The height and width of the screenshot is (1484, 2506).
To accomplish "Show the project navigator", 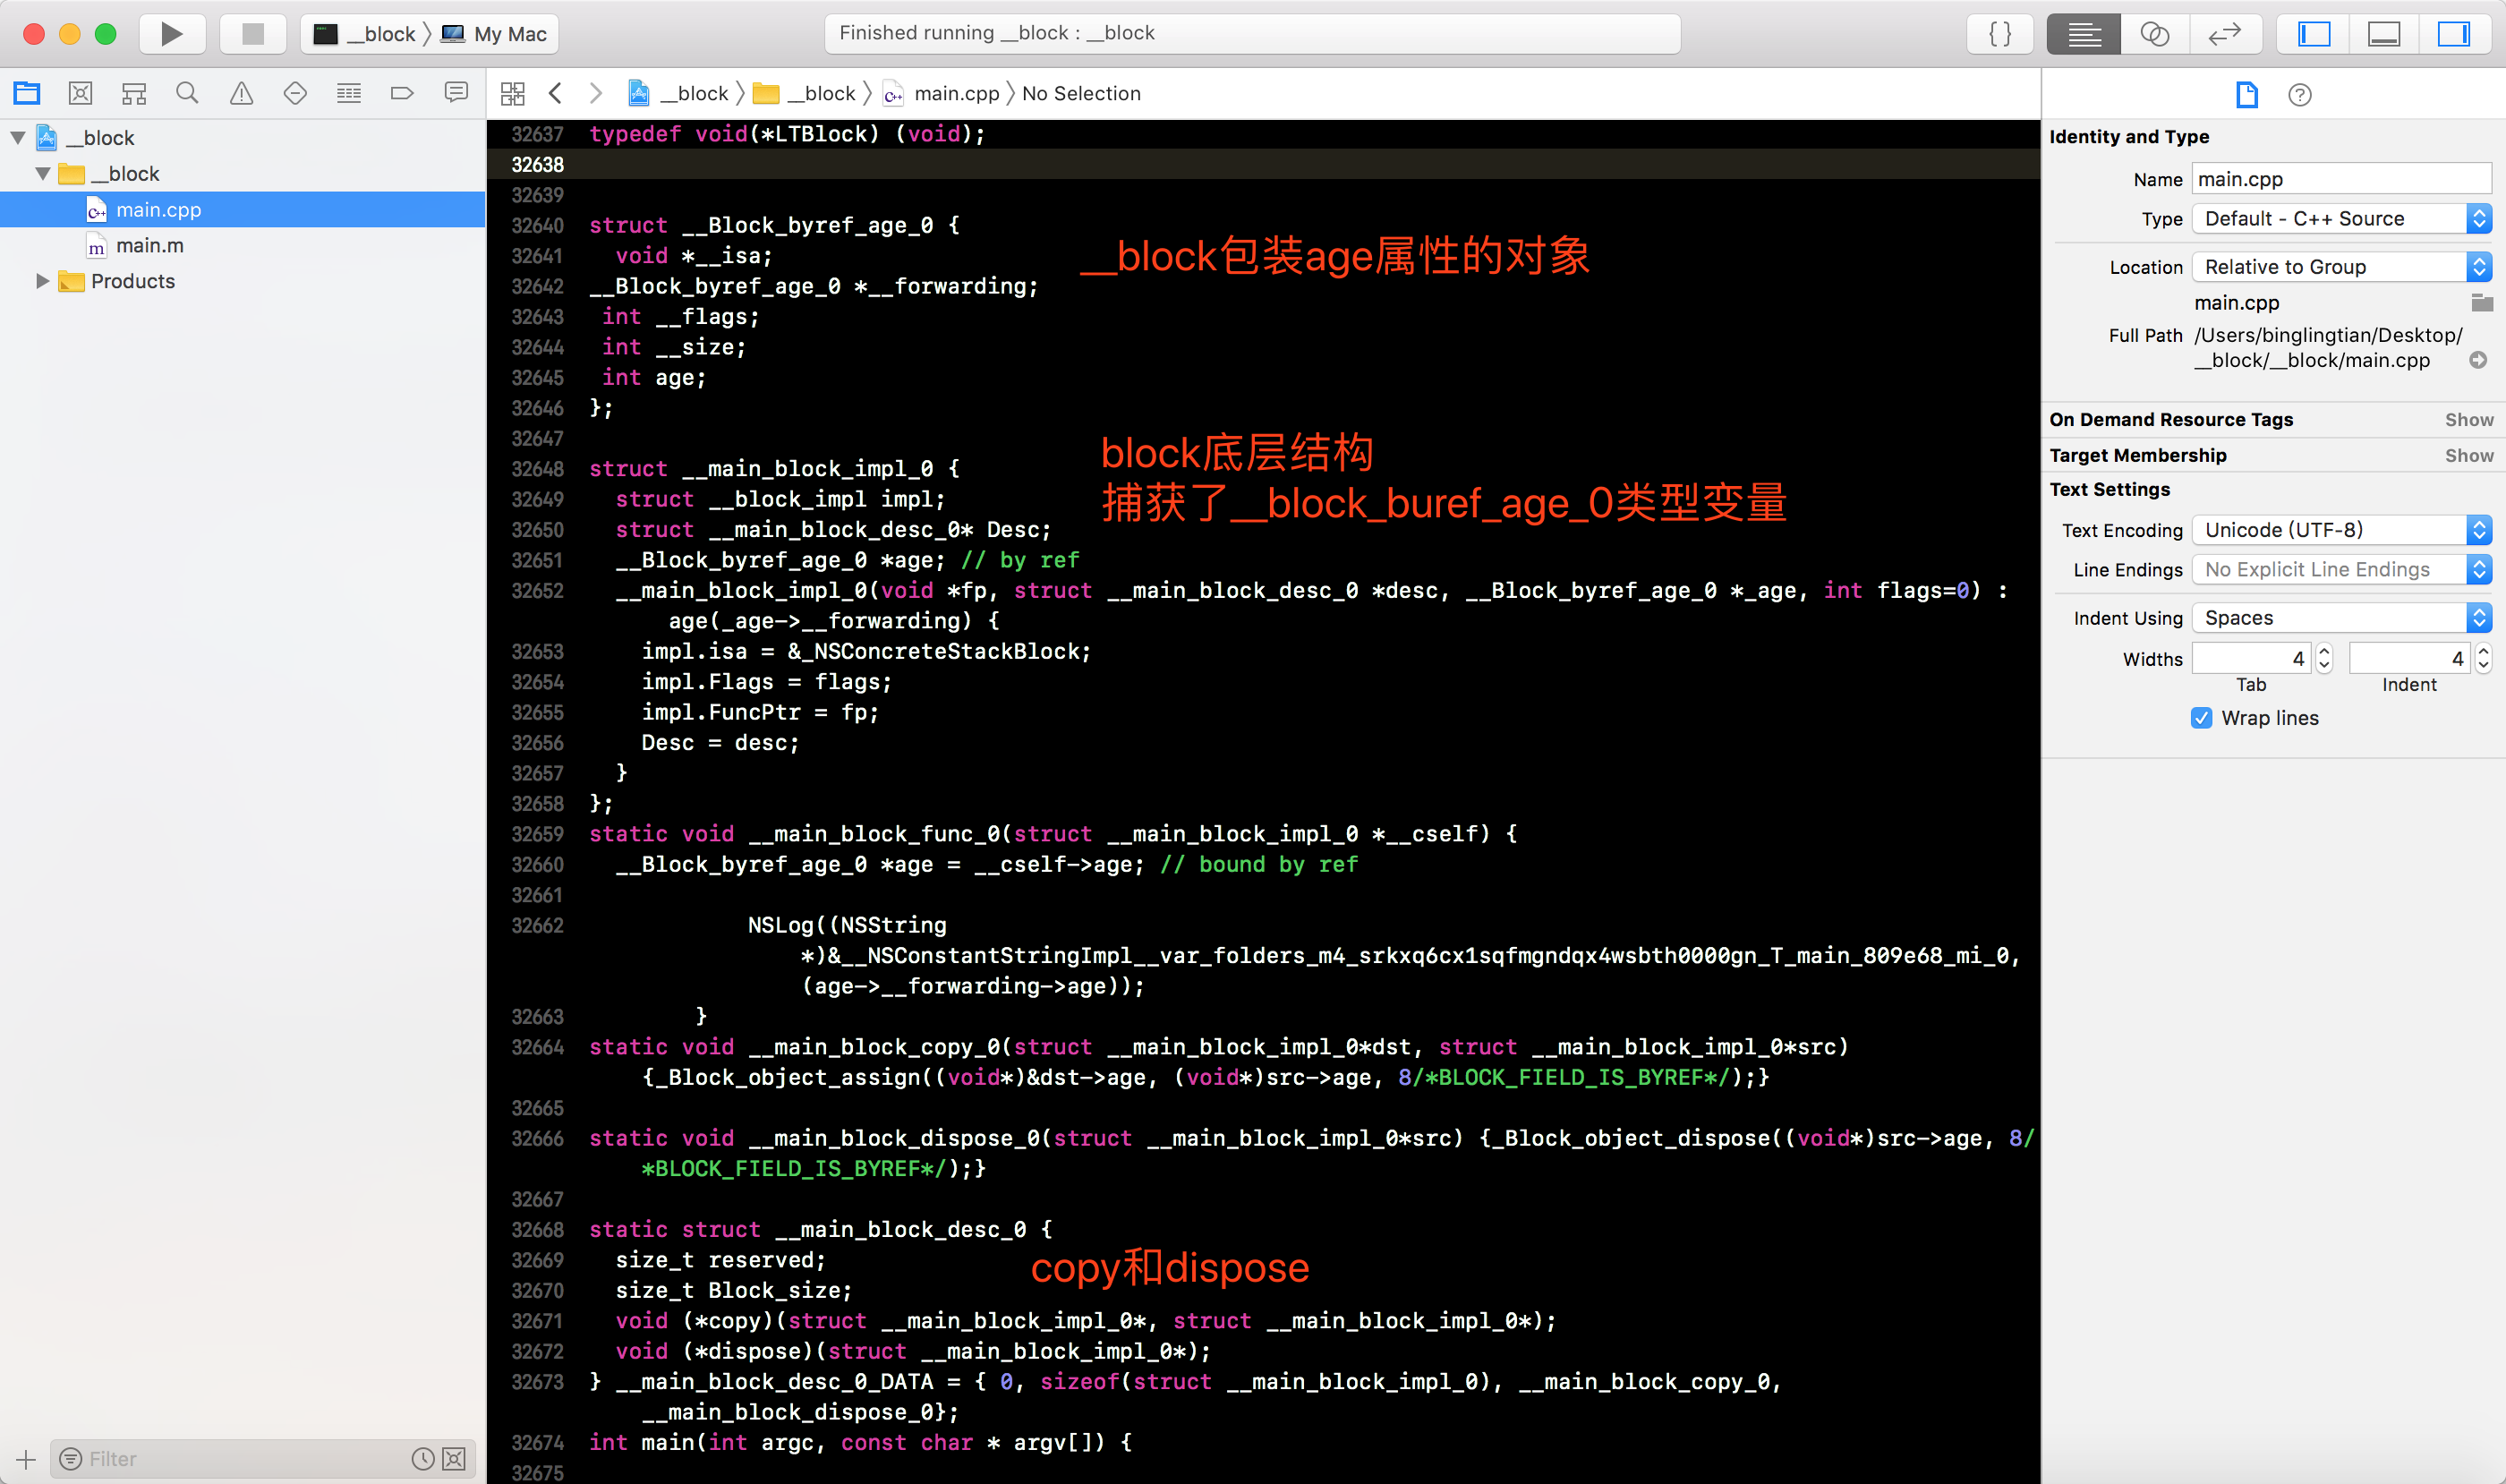I will click(27, 94).
